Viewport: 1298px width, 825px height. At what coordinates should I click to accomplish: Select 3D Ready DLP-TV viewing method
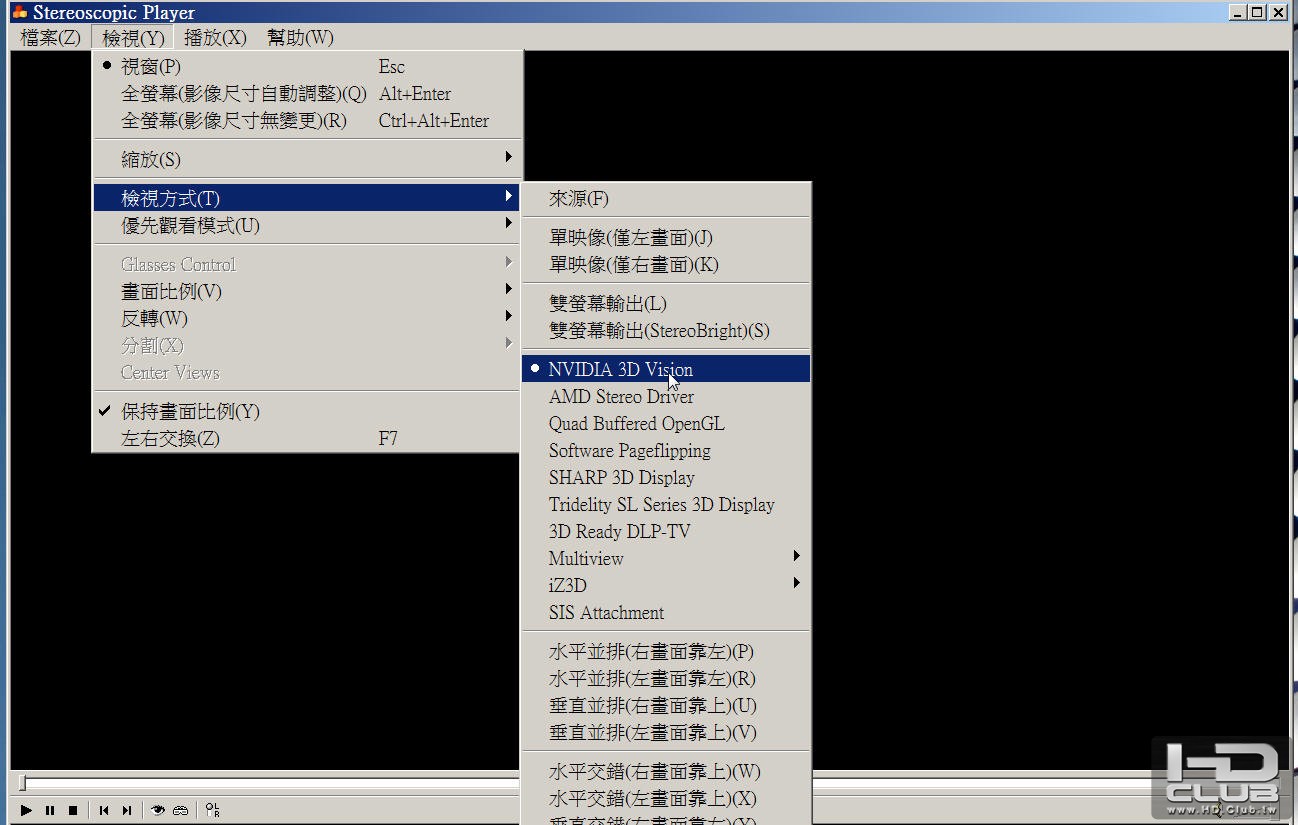click(666, 531)
